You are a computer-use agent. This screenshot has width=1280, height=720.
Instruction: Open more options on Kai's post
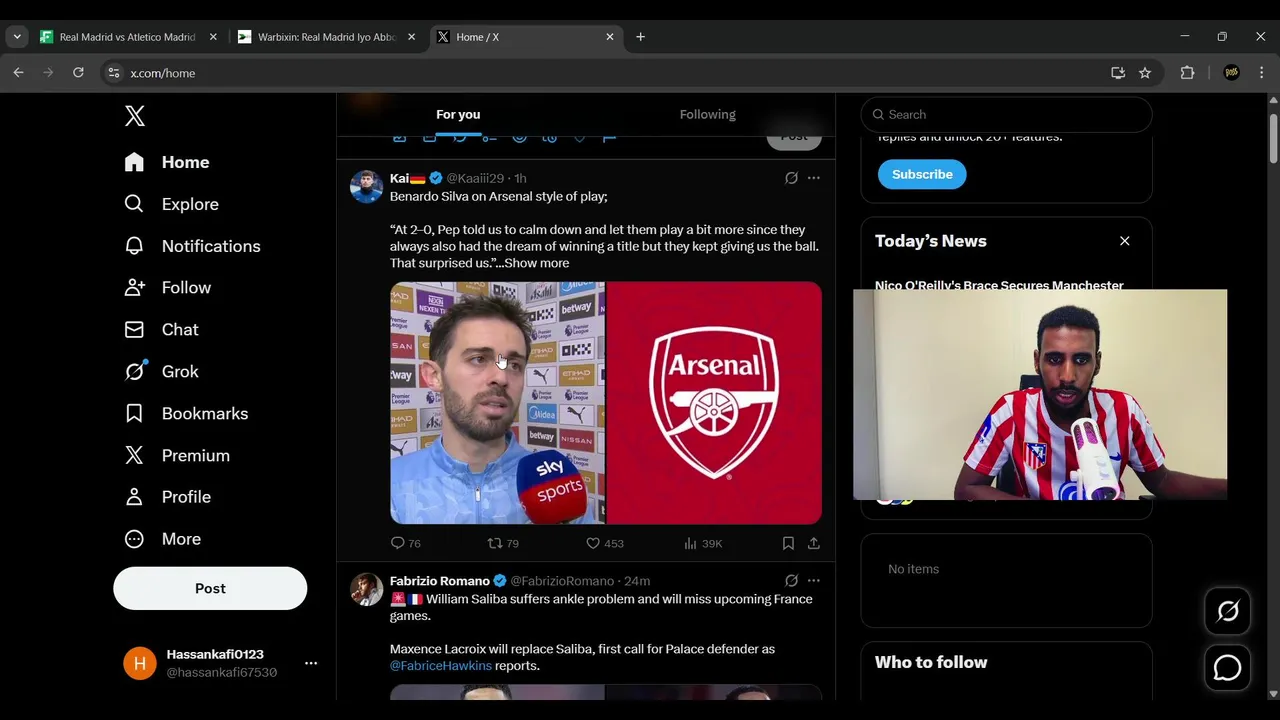(814, 178)
